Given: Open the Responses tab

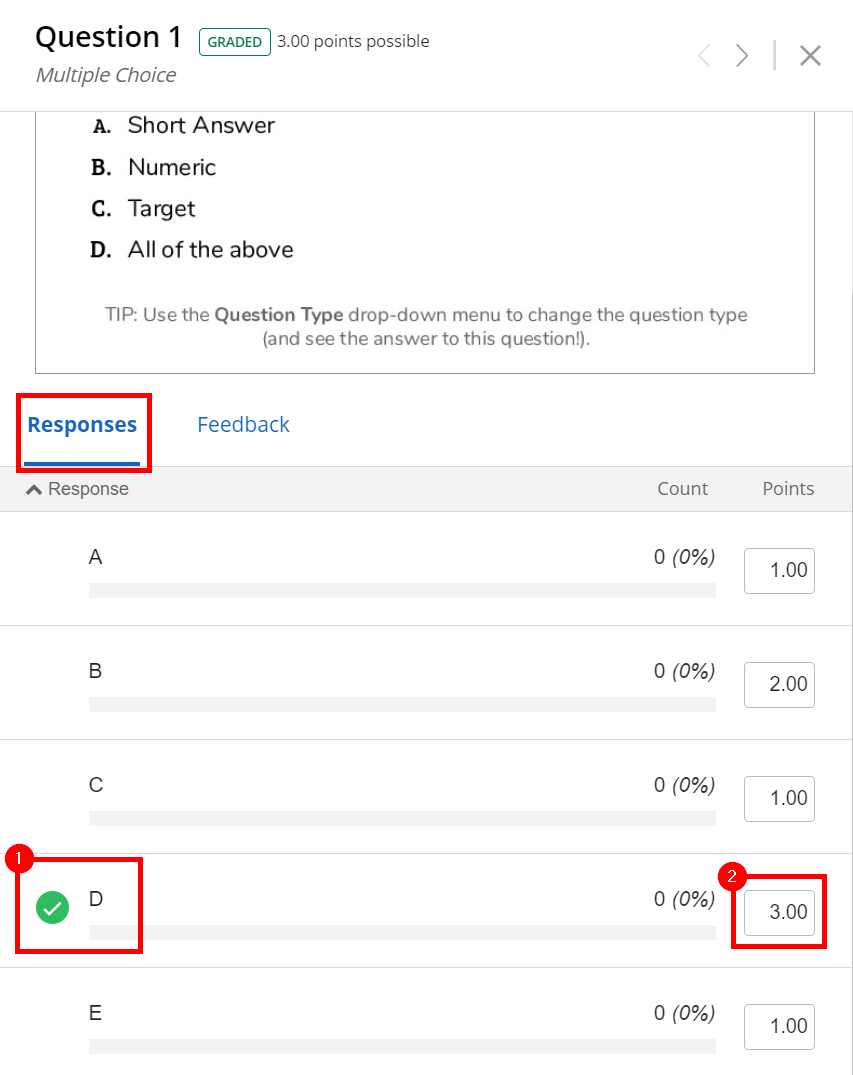Looking at the screenshot, I should (x=83, y=424).
